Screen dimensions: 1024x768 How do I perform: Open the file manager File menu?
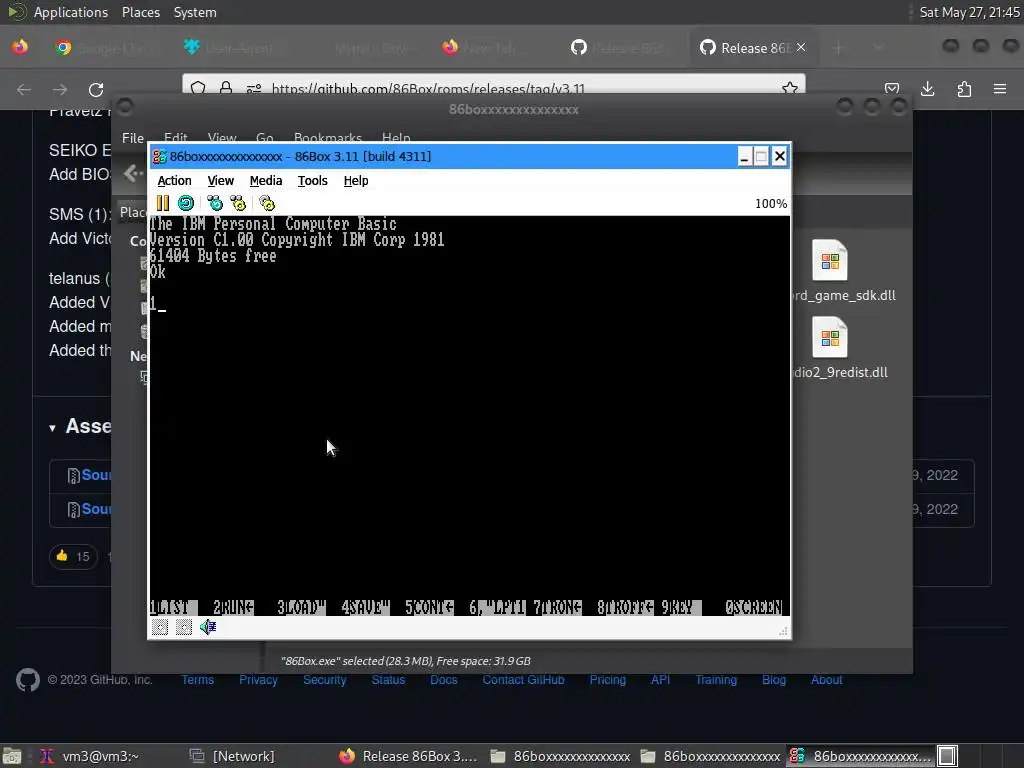click(133, 138)
